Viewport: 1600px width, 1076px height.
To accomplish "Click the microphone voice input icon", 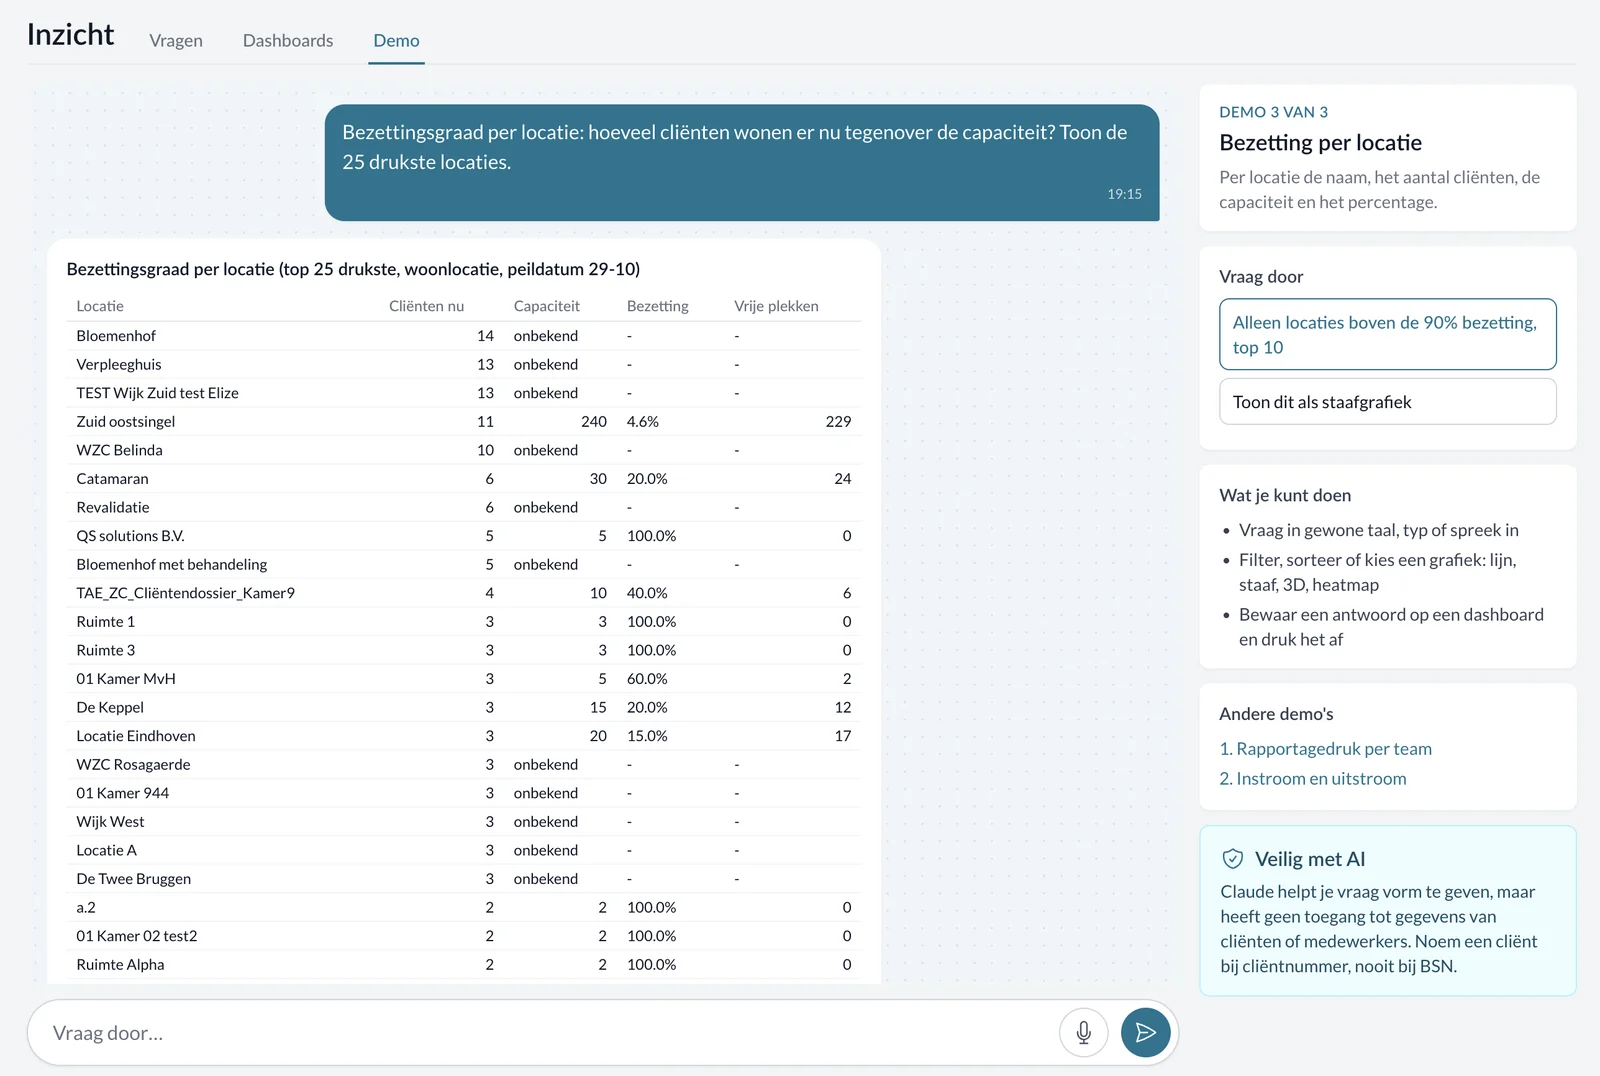I will coord(1084,1033).
